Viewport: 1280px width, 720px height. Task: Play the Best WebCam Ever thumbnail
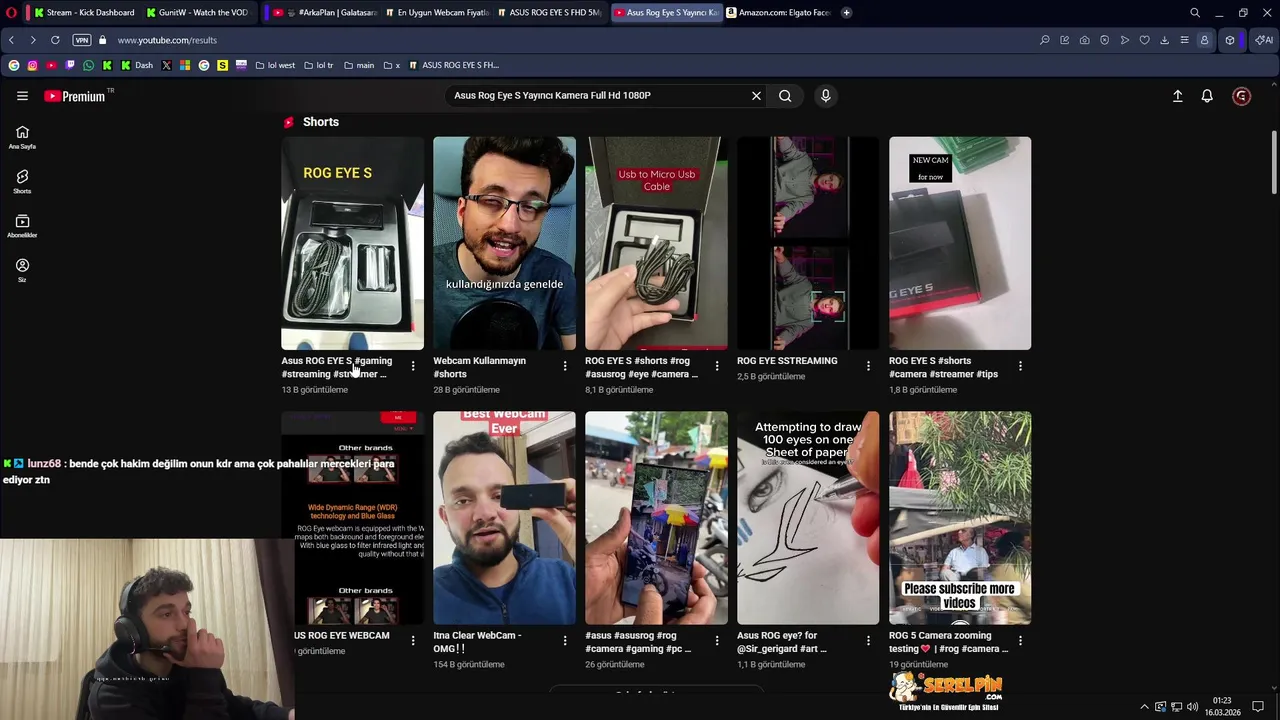point(504,518)
